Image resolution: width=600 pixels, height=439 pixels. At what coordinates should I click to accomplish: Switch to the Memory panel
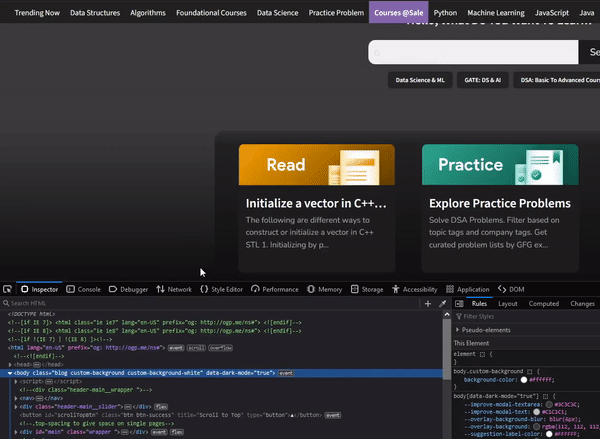click(x=324, y=289)
